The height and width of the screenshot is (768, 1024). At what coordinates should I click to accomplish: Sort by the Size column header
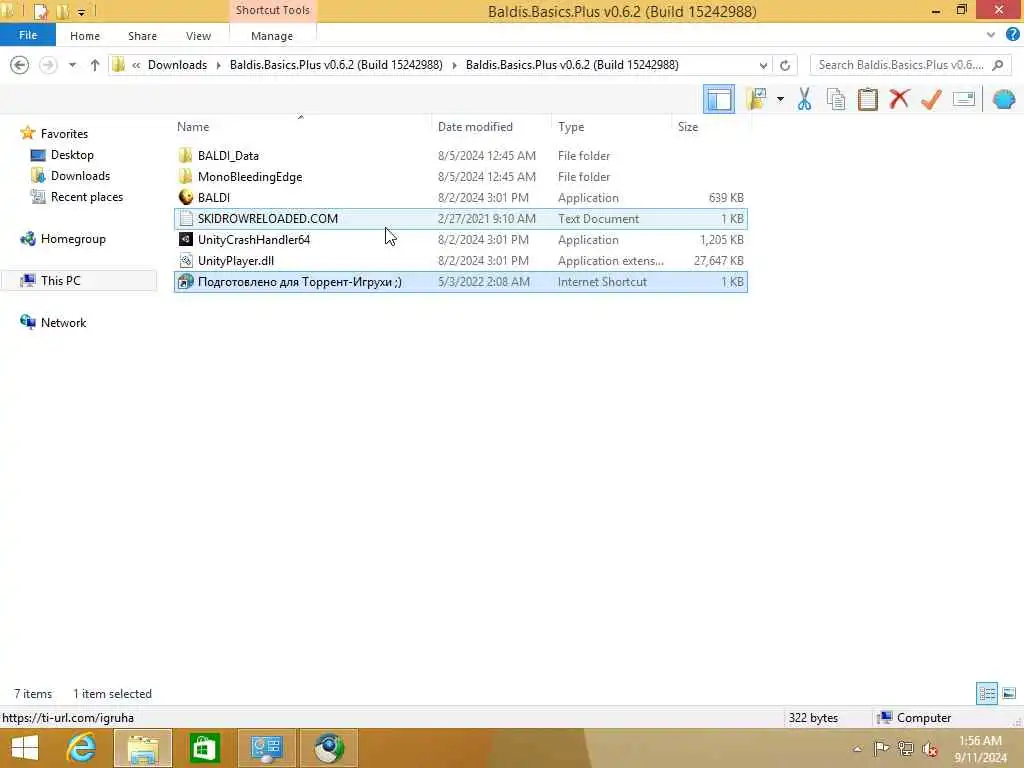click(x=711, y=127)
